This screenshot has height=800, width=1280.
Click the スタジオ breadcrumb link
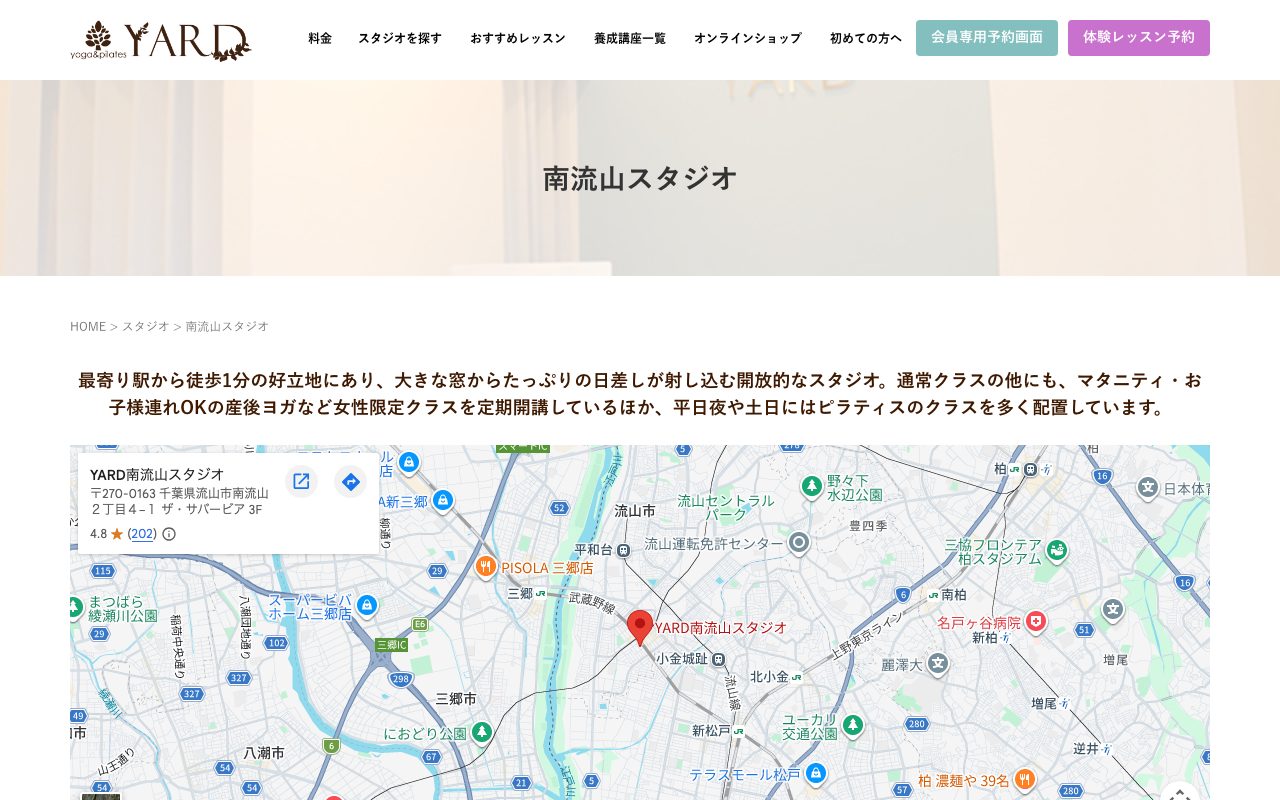146,326
